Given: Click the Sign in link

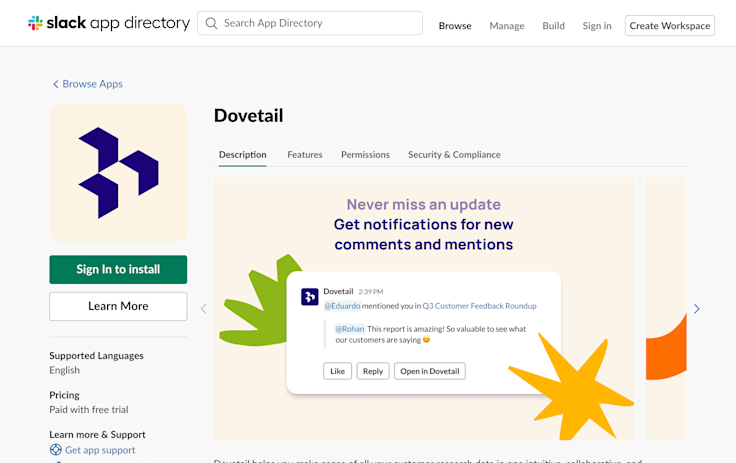Looking at the screenshot, I should click(597, 26).
